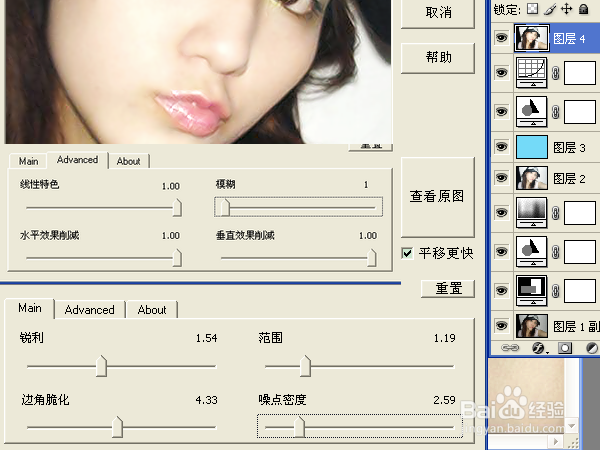Toggle lock image pixels brush icon
The width and height of the screenshot is (600, 450).
click(x=550, y=9)
